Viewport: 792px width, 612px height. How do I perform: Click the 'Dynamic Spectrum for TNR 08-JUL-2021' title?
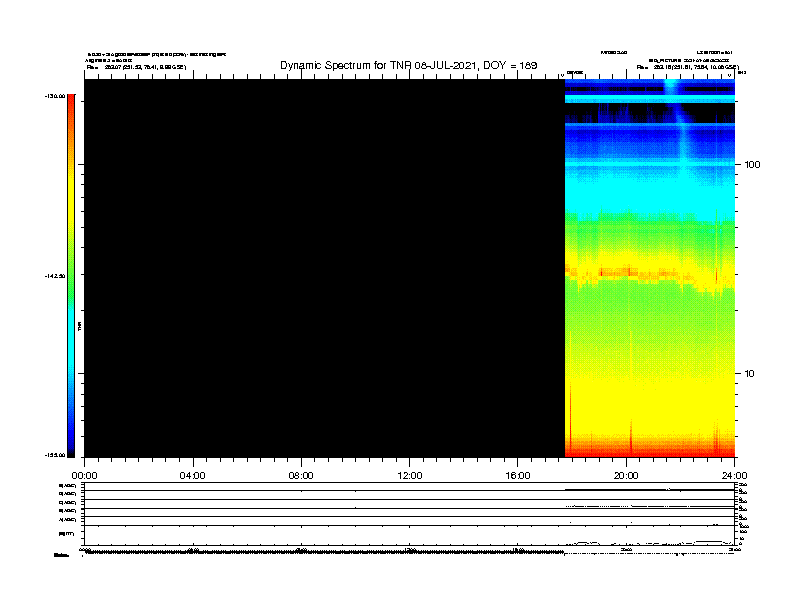tap(409, 65)
